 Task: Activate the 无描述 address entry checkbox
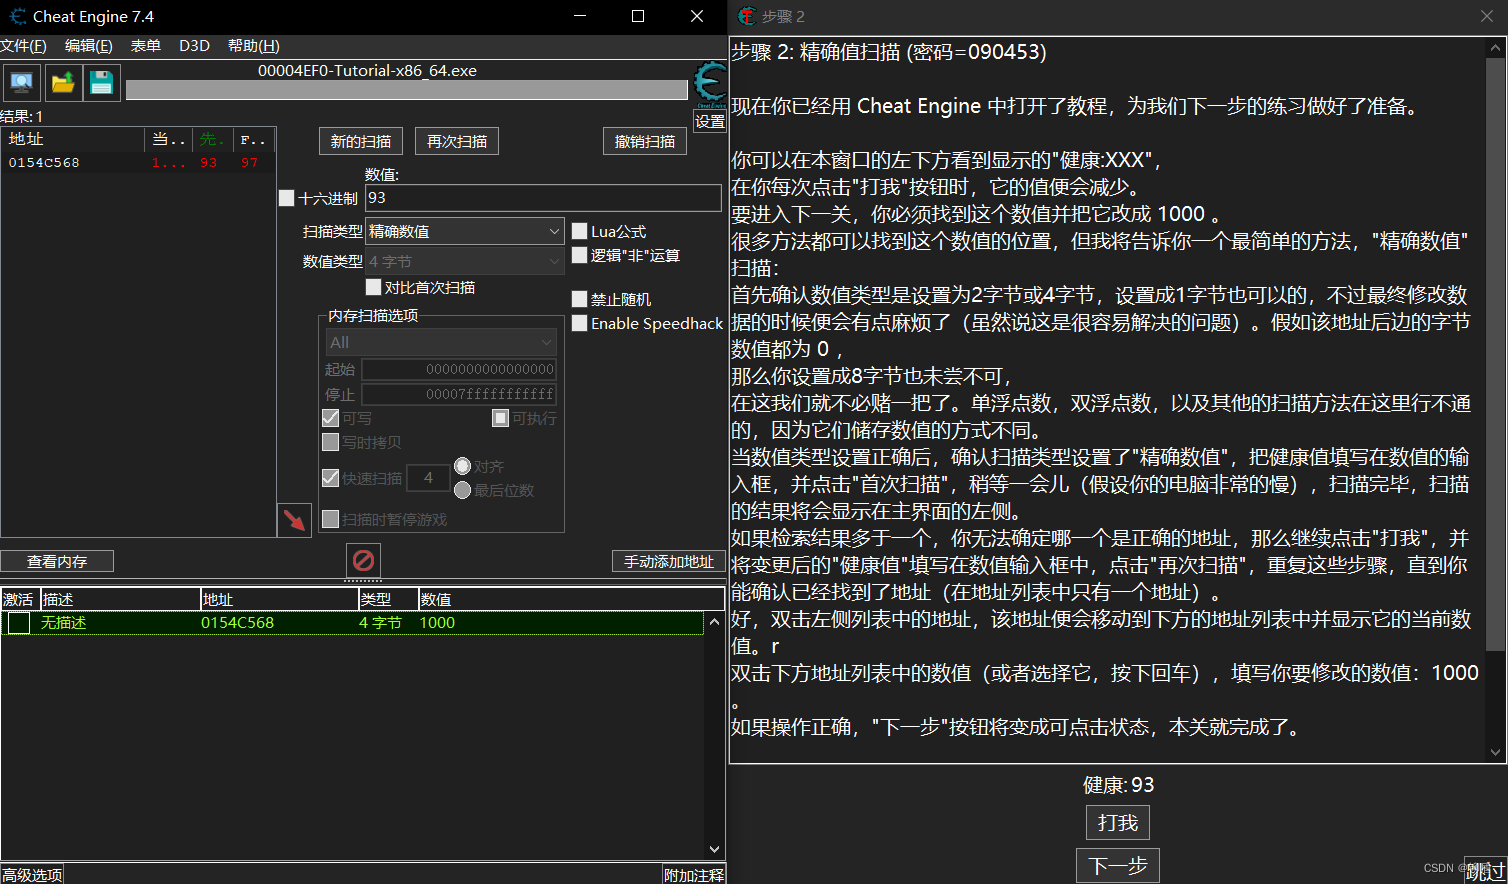coord(19,623)
